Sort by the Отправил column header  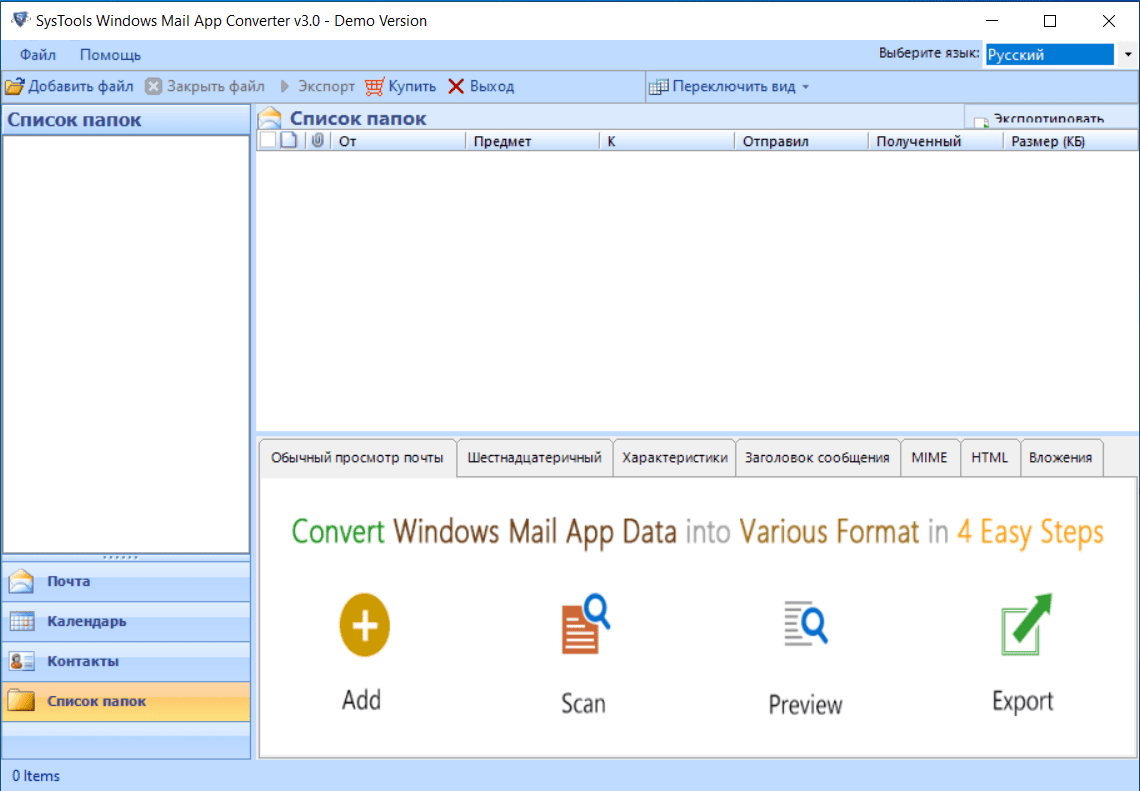tap(801, 141)
